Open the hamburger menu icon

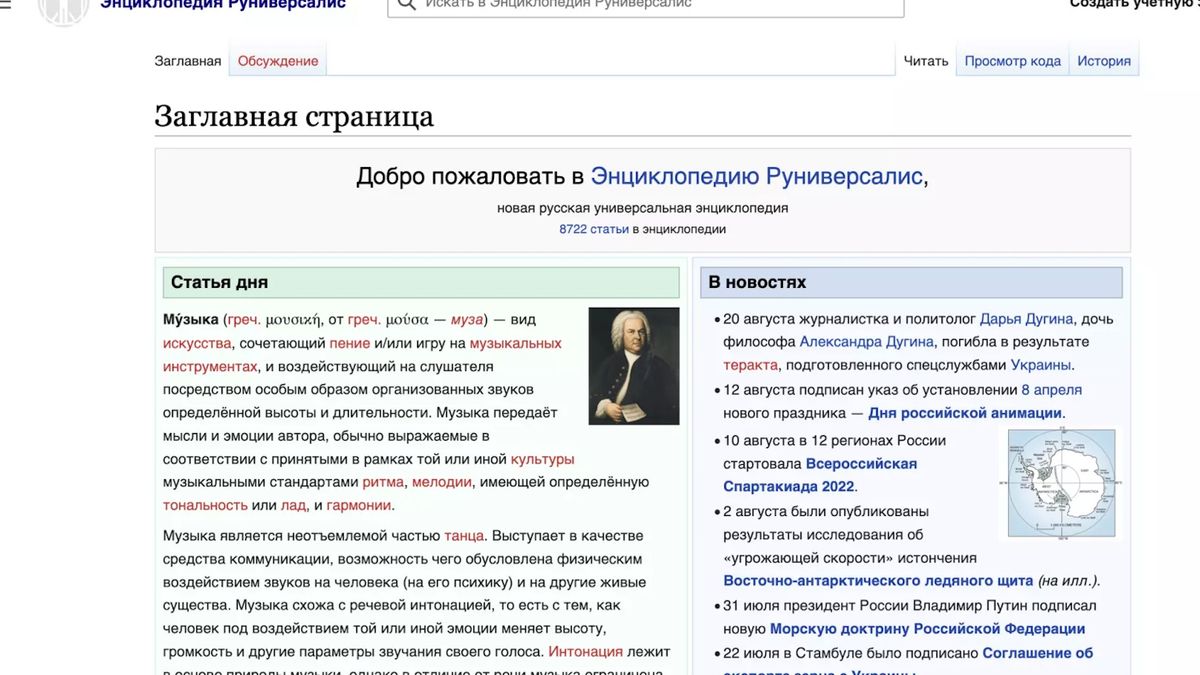[x=5, y=5]
